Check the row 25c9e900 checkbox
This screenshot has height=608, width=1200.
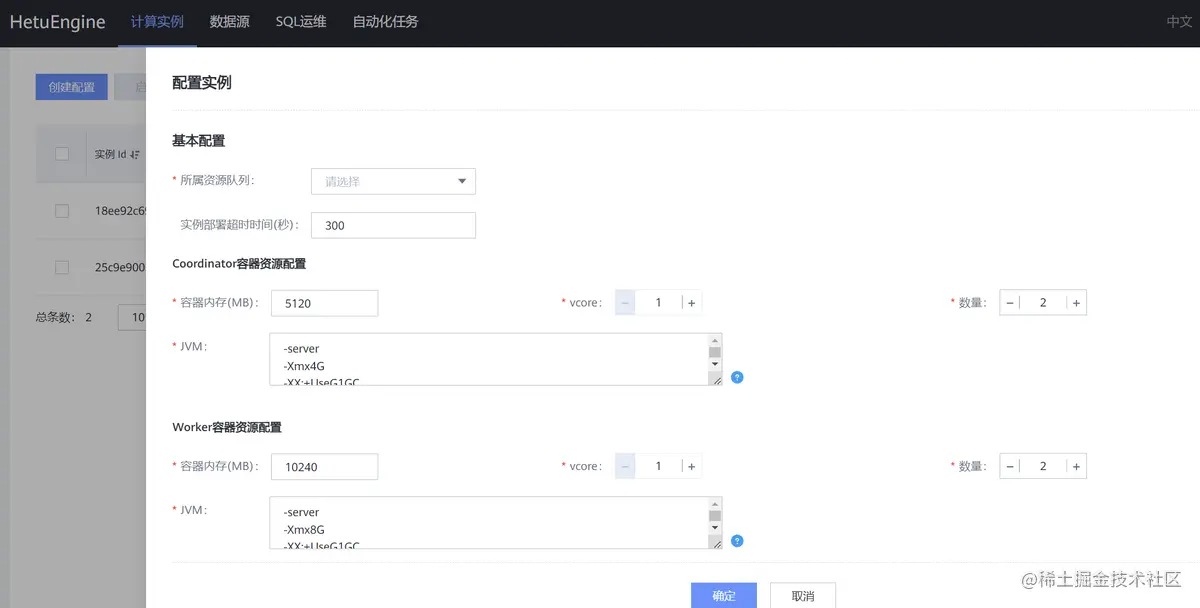[62, 268]
